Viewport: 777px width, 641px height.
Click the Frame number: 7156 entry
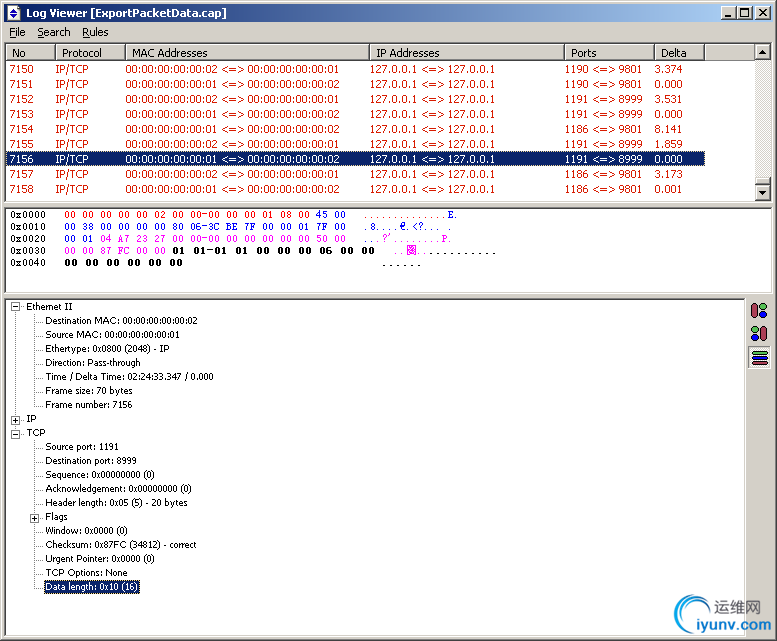point(89,405)
